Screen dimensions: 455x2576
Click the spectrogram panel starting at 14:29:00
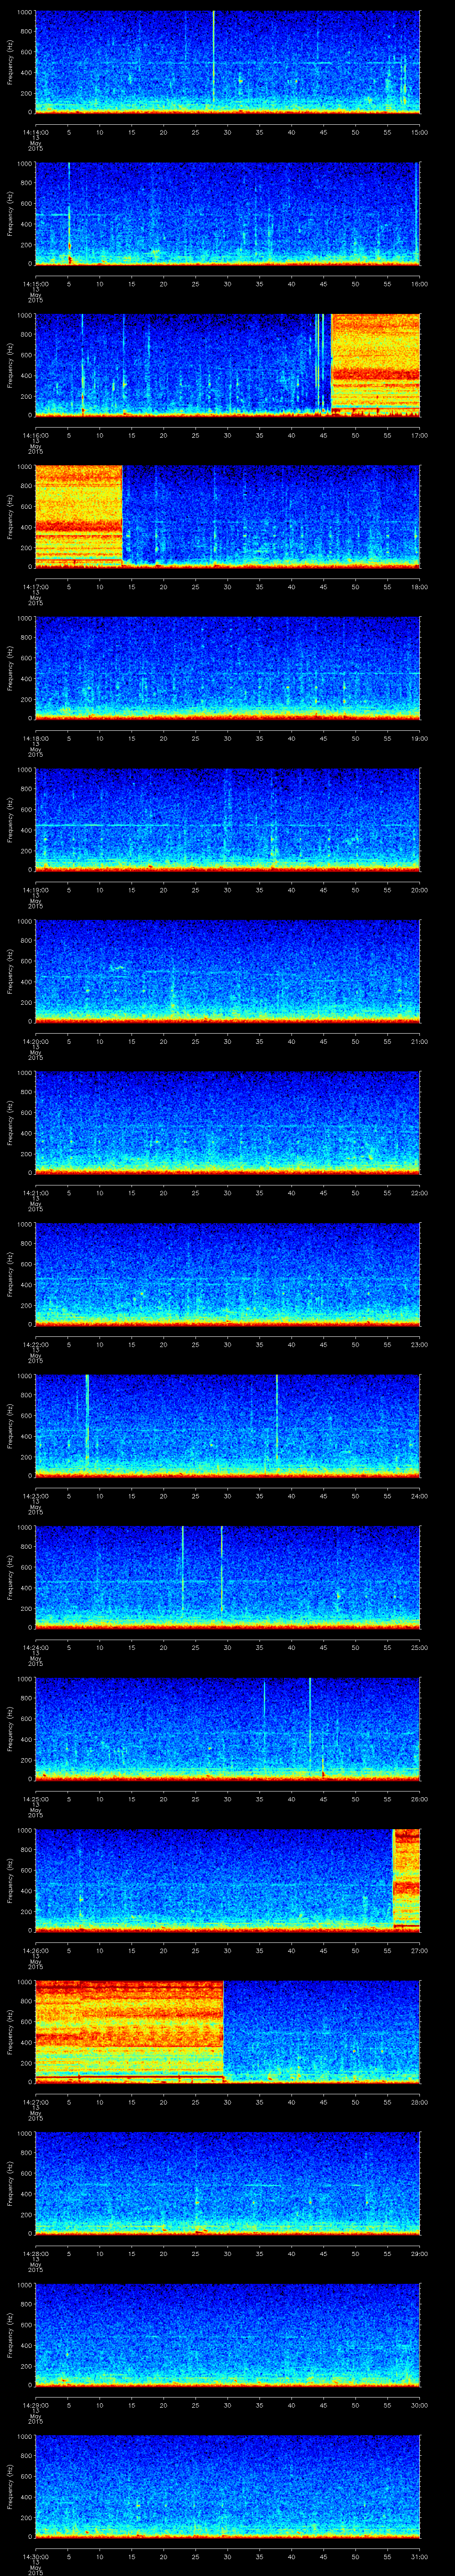click(228, 2335)
